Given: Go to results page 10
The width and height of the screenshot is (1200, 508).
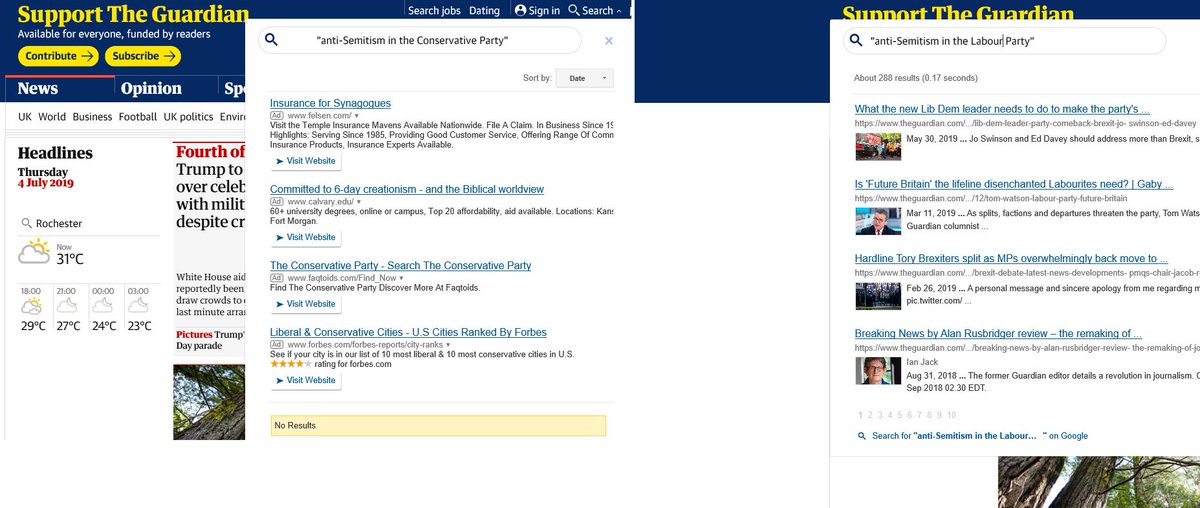Looking at the screenshot, I should click(x=951, y=414).
